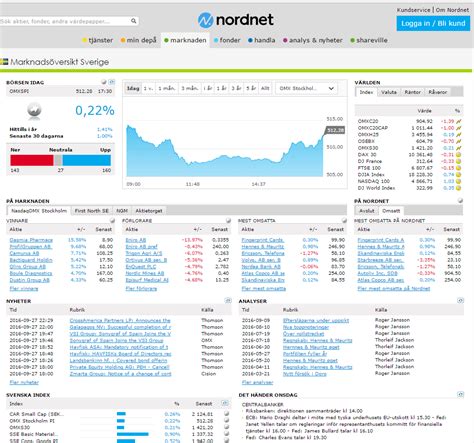Open the analys & nyheter menu
Screen dimensions: 474x443
click(313, 40)
